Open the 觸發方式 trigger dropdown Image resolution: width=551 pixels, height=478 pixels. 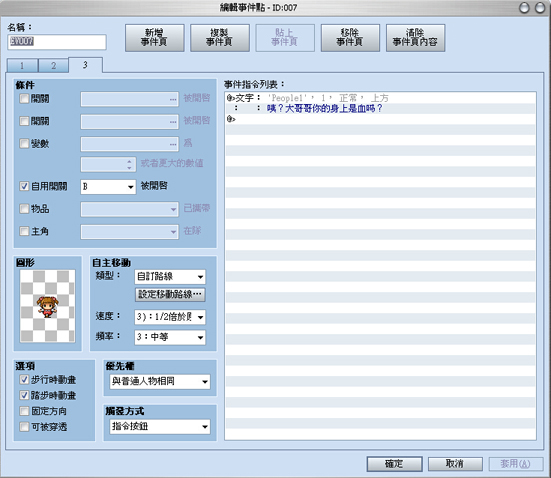(x=160, y=427)
